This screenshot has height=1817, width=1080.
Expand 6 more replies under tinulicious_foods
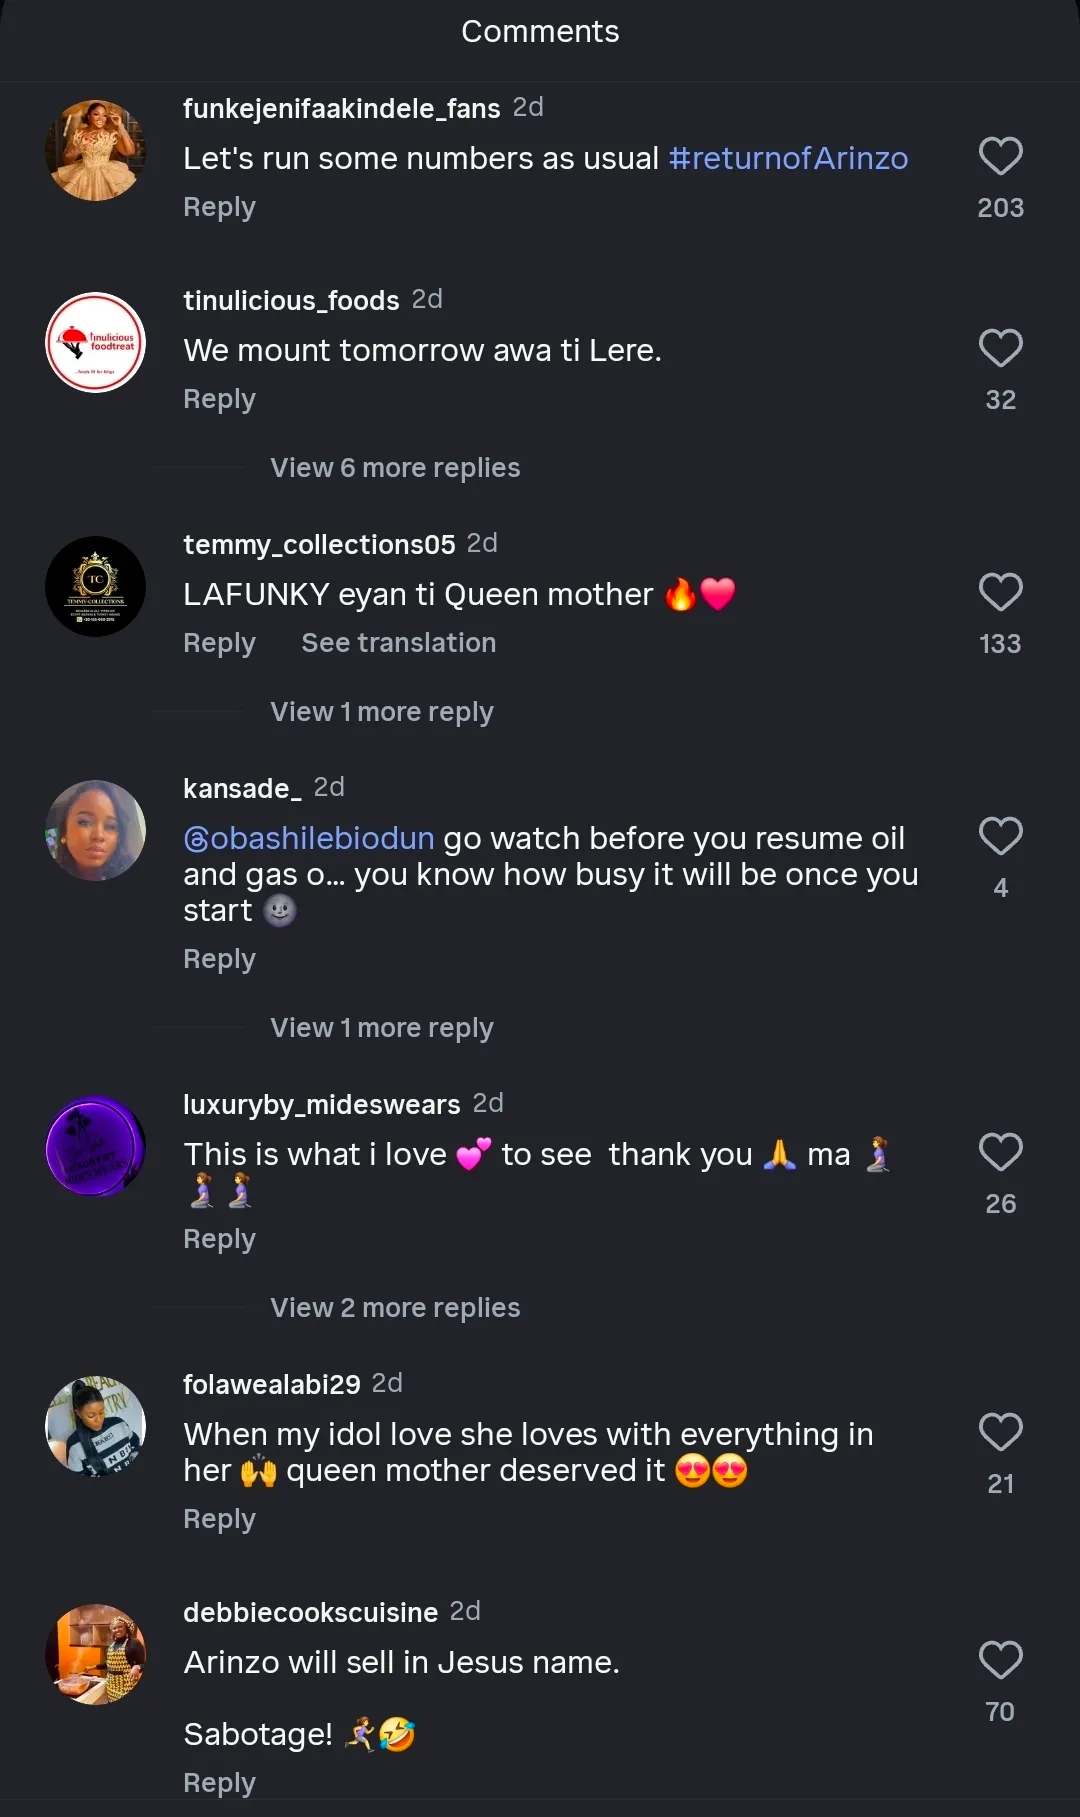coord(395,468)
